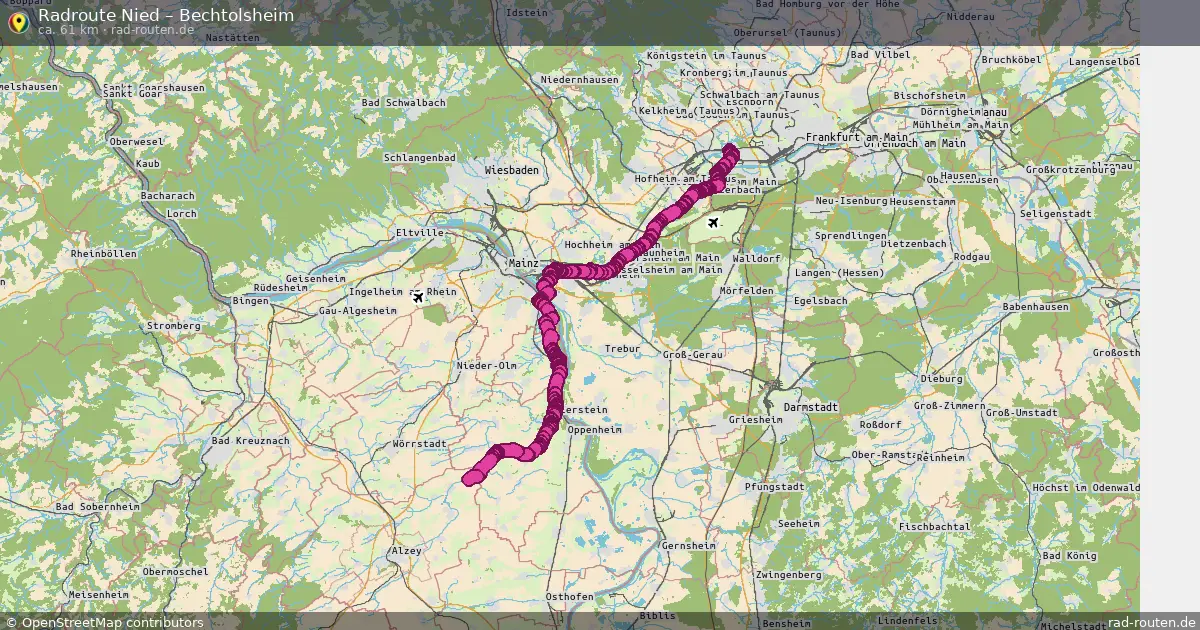Click the Rheinböllen town label

pyautogui.click(x=103, y=254)
